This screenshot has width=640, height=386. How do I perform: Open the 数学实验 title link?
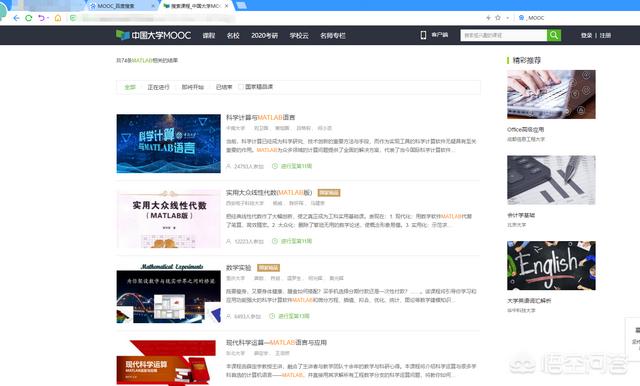(239, 268)
